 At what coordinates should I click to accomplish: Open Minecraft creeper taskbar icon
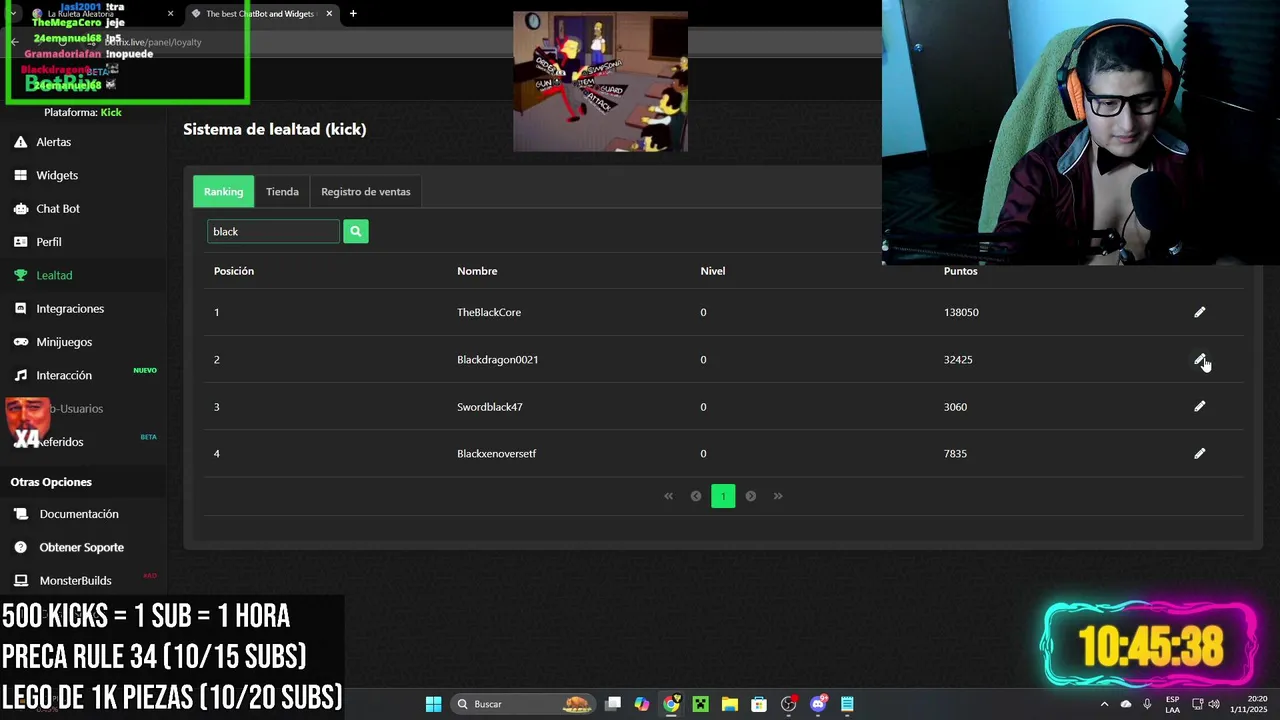click(700, 704)
